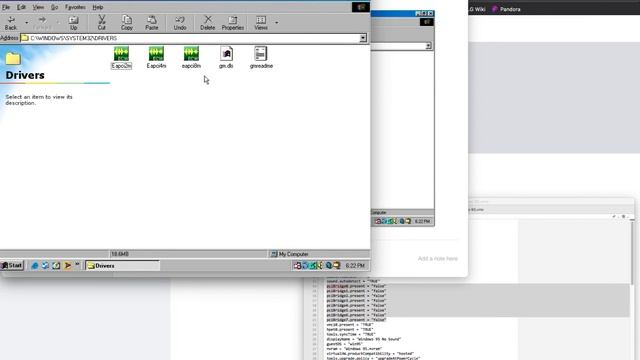Click the Add a note here field
Screen dimensions: 640x360
click(438, 258)
